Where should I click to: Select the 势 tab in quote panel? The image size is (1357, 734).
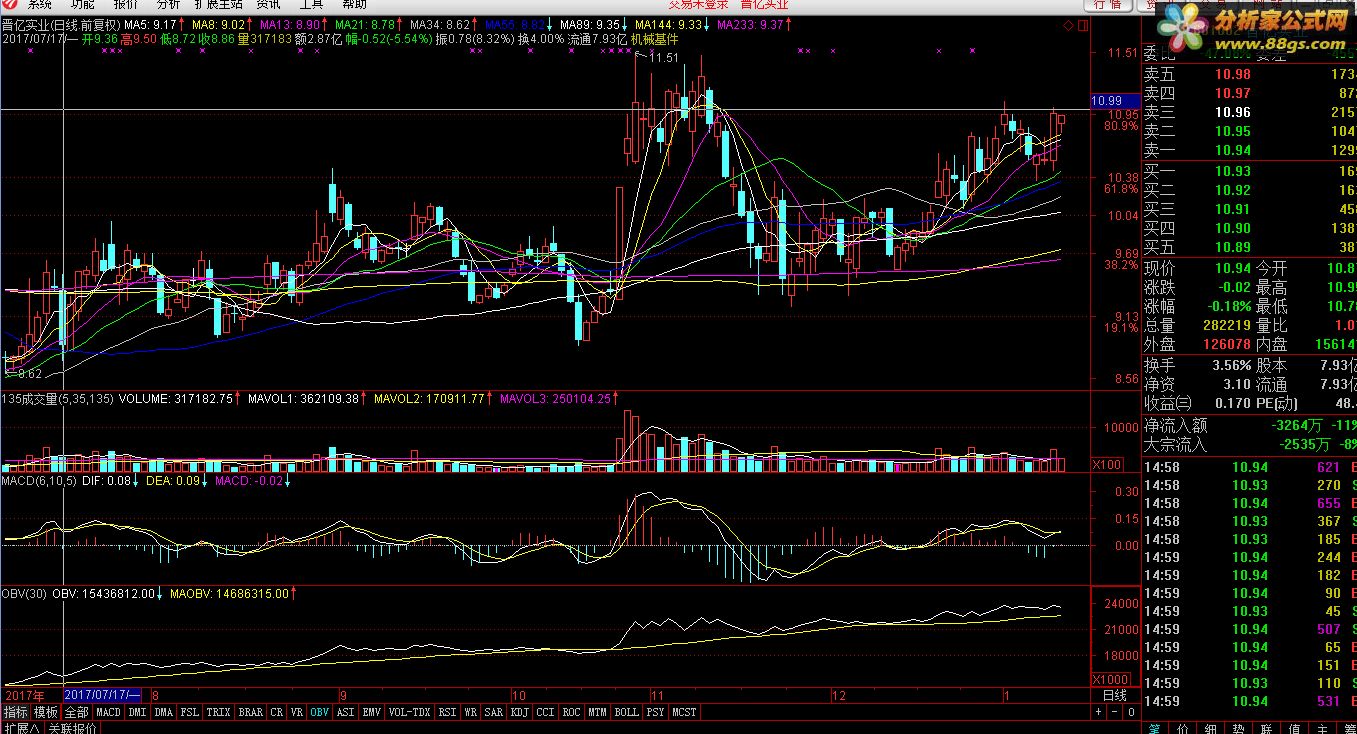pyautogui.click(x=1238, y=729)
